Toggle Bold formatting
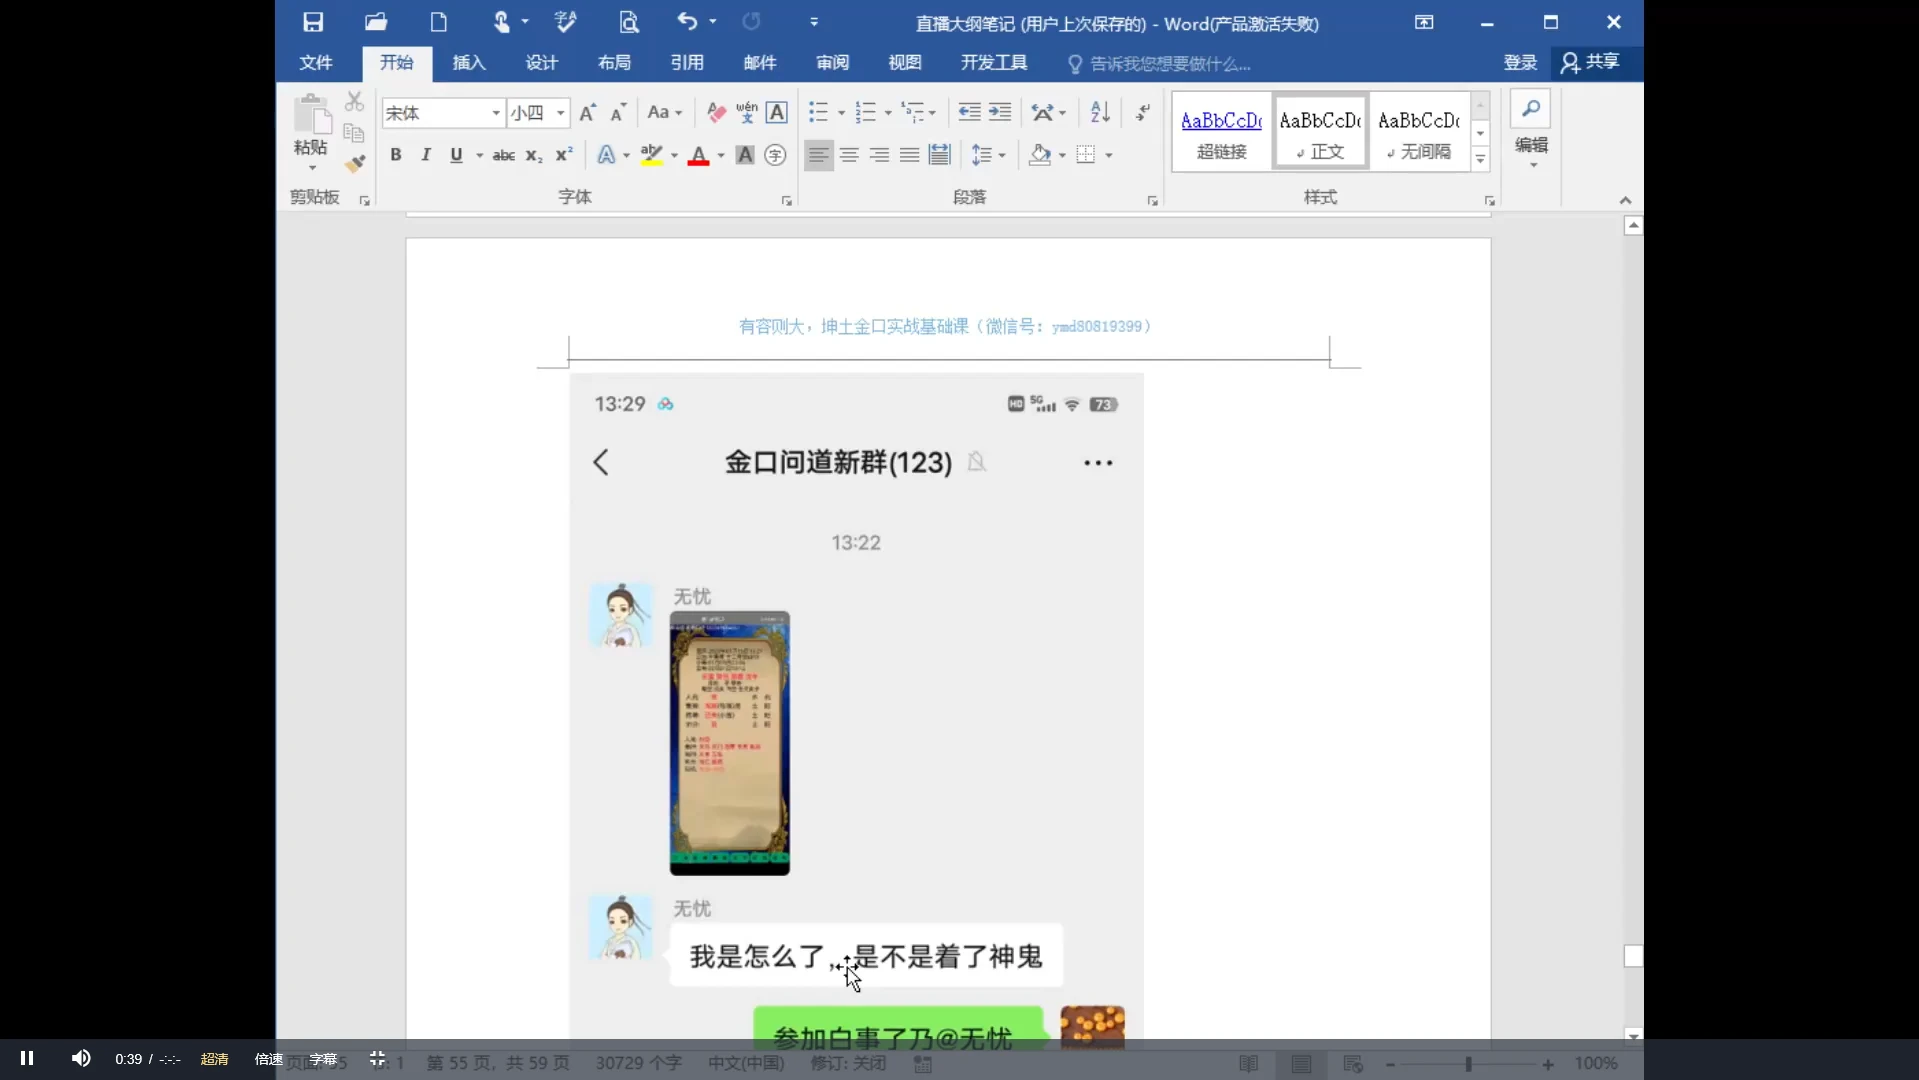The image size is (1919, 1080). click(x=396, y=155)
